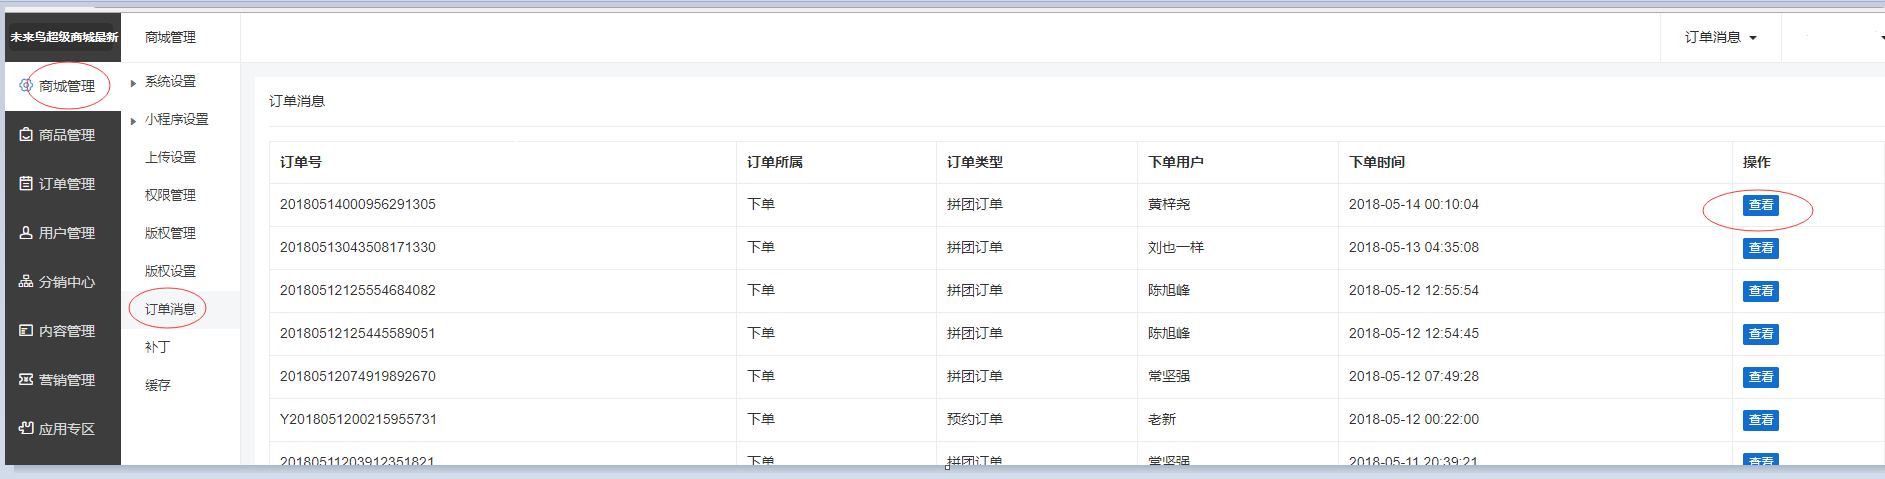Click the 订单管理 list icon
1885x479 pixels.
[x=26, y=184]
